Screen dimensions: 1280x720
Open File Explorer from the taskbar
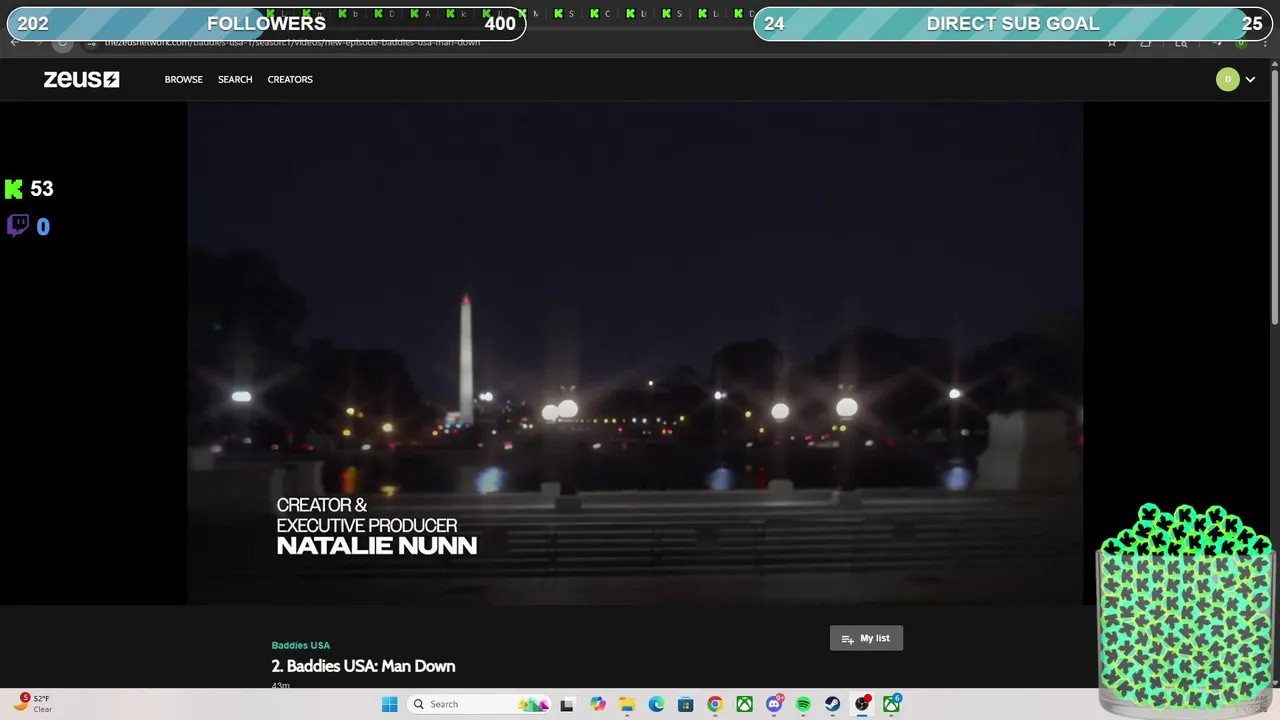click(627, 704)
